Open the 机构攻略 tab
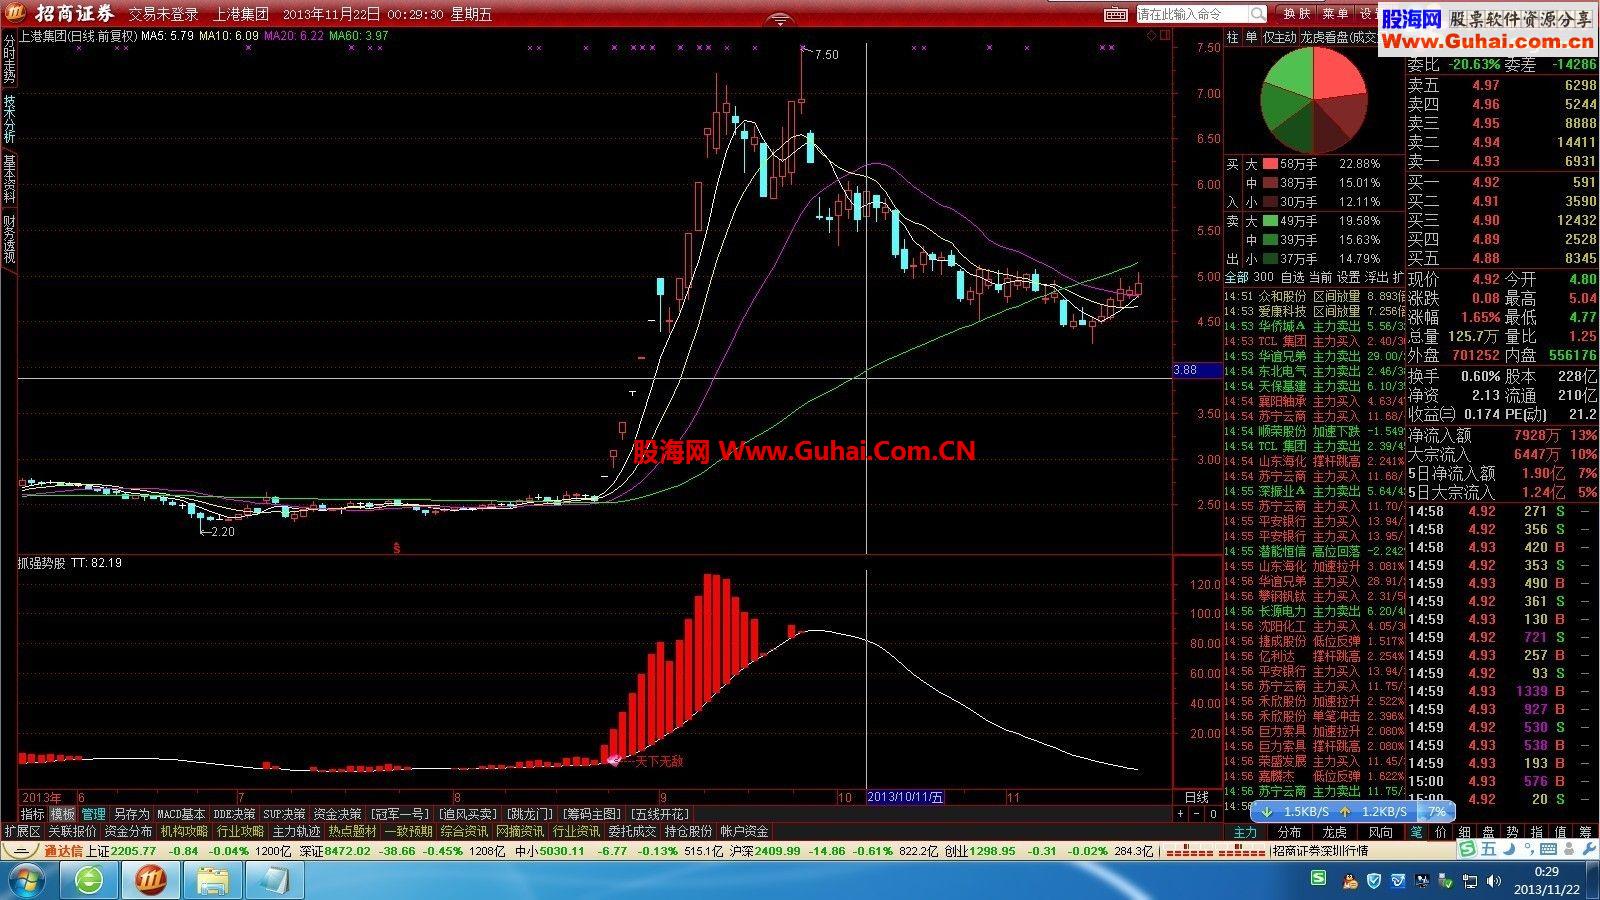The image size is (1600, 900). point(184,831)
